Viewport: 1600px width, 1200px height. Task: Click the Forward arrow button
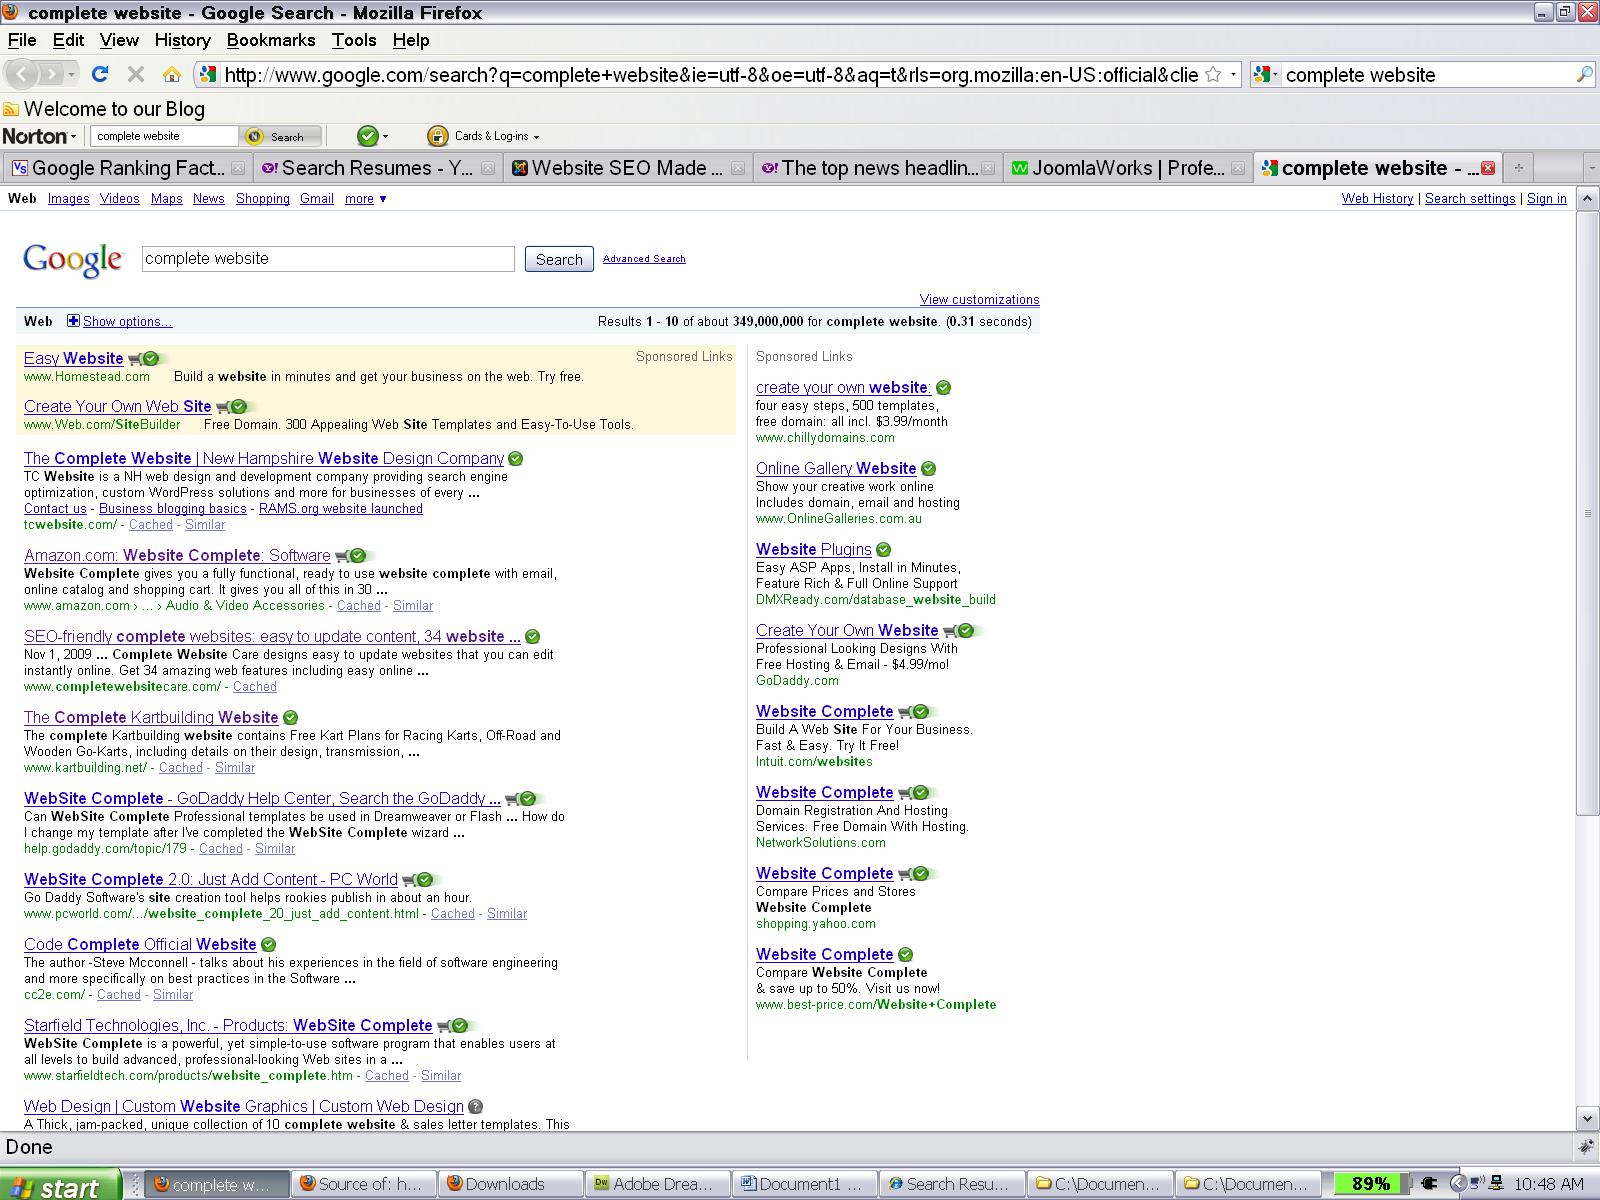[52, 74]
